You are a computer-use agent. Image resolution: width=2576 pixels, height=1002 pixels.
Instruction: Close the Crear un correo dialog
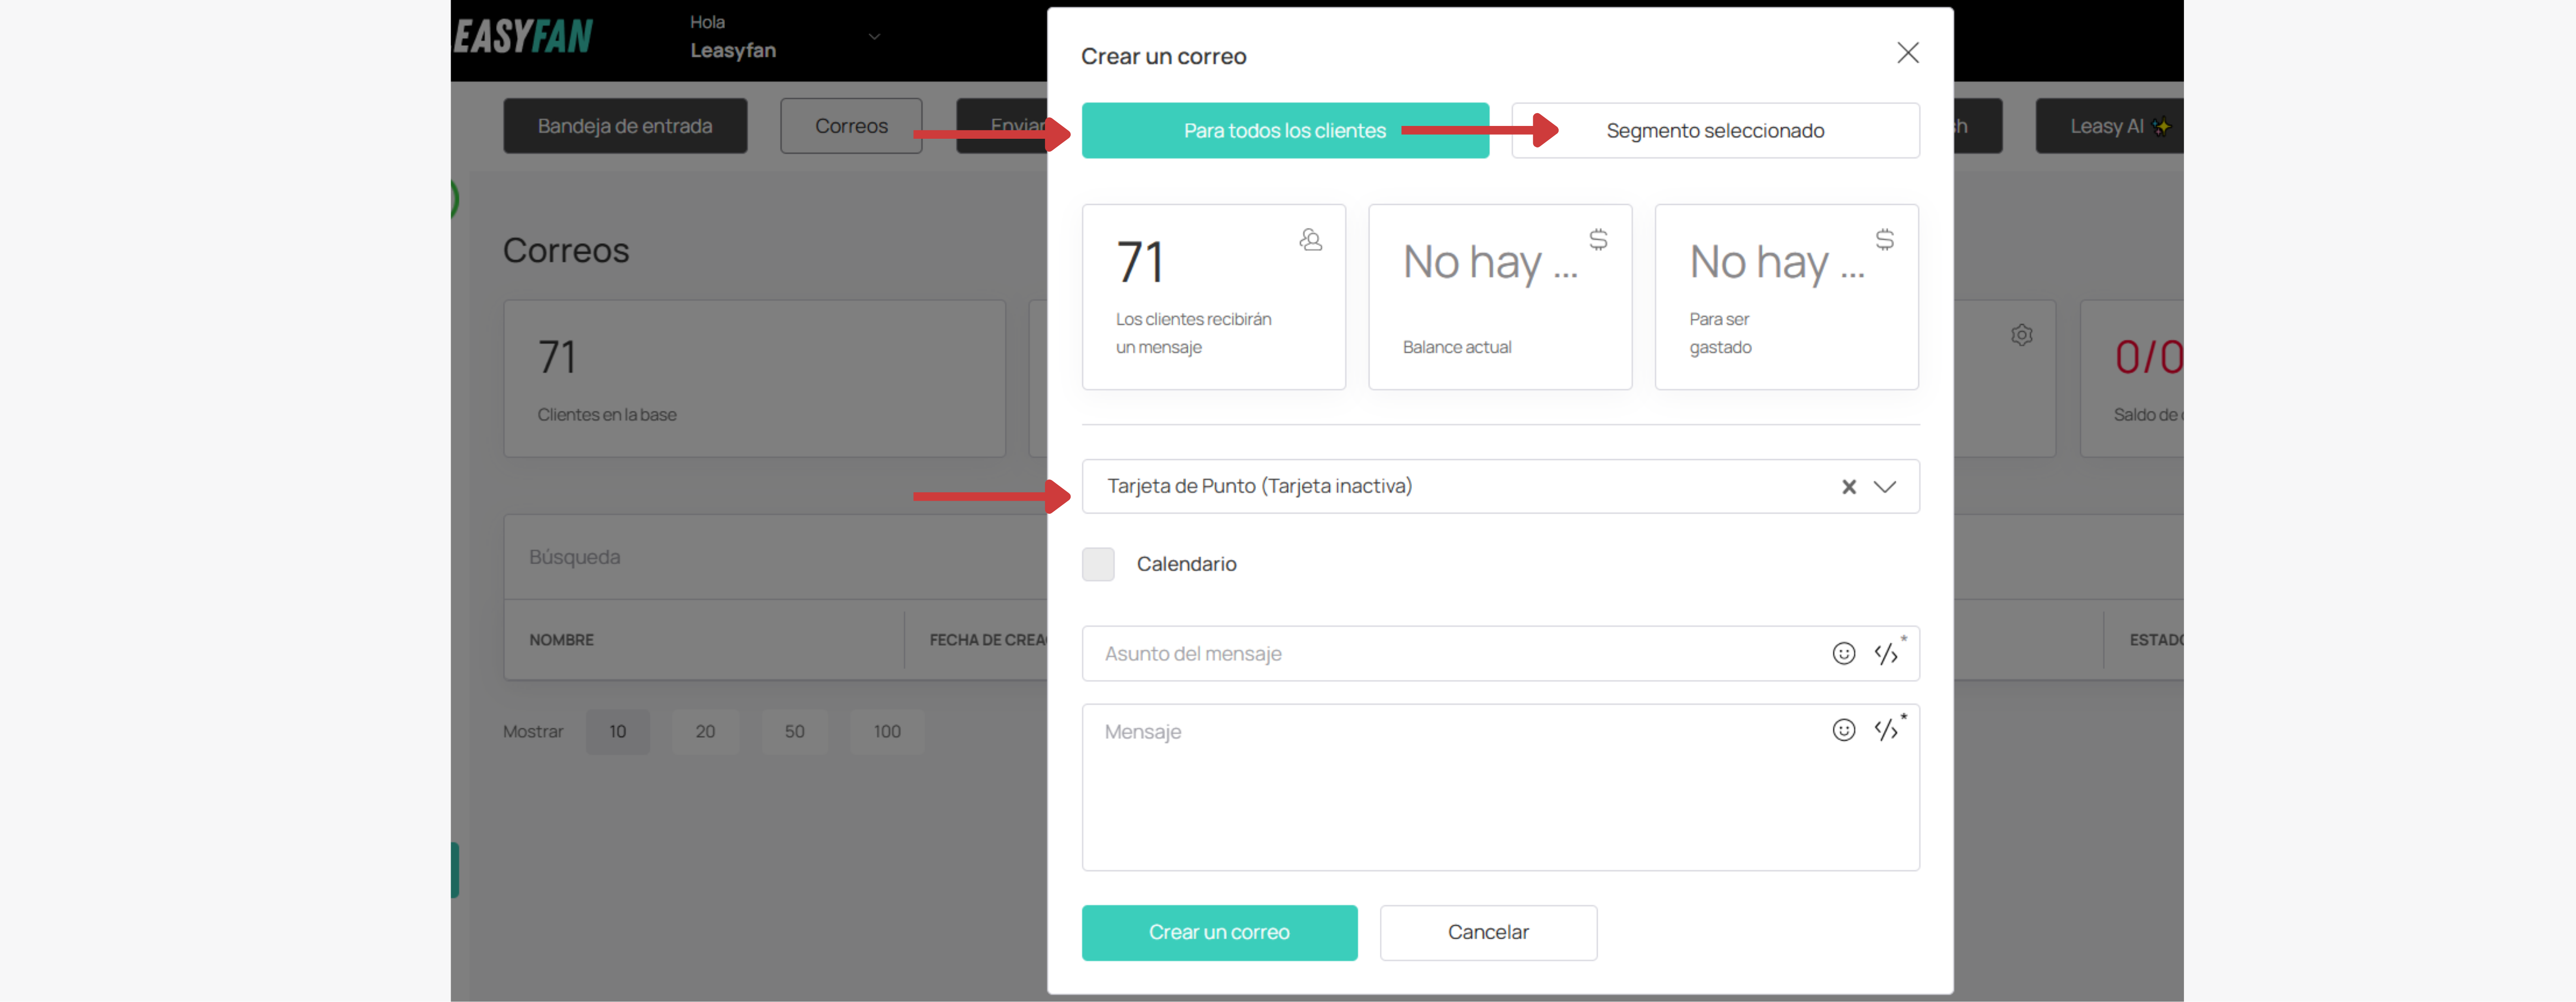[1907, 53]
